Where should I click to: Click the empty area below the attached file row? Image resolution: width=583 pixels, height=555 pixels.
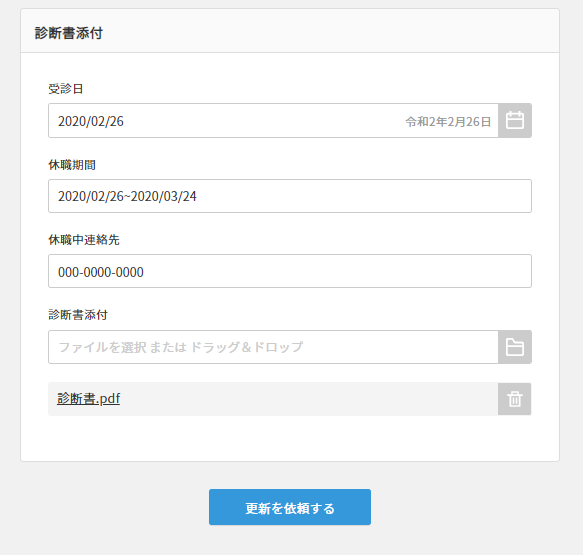click(290, 438)
